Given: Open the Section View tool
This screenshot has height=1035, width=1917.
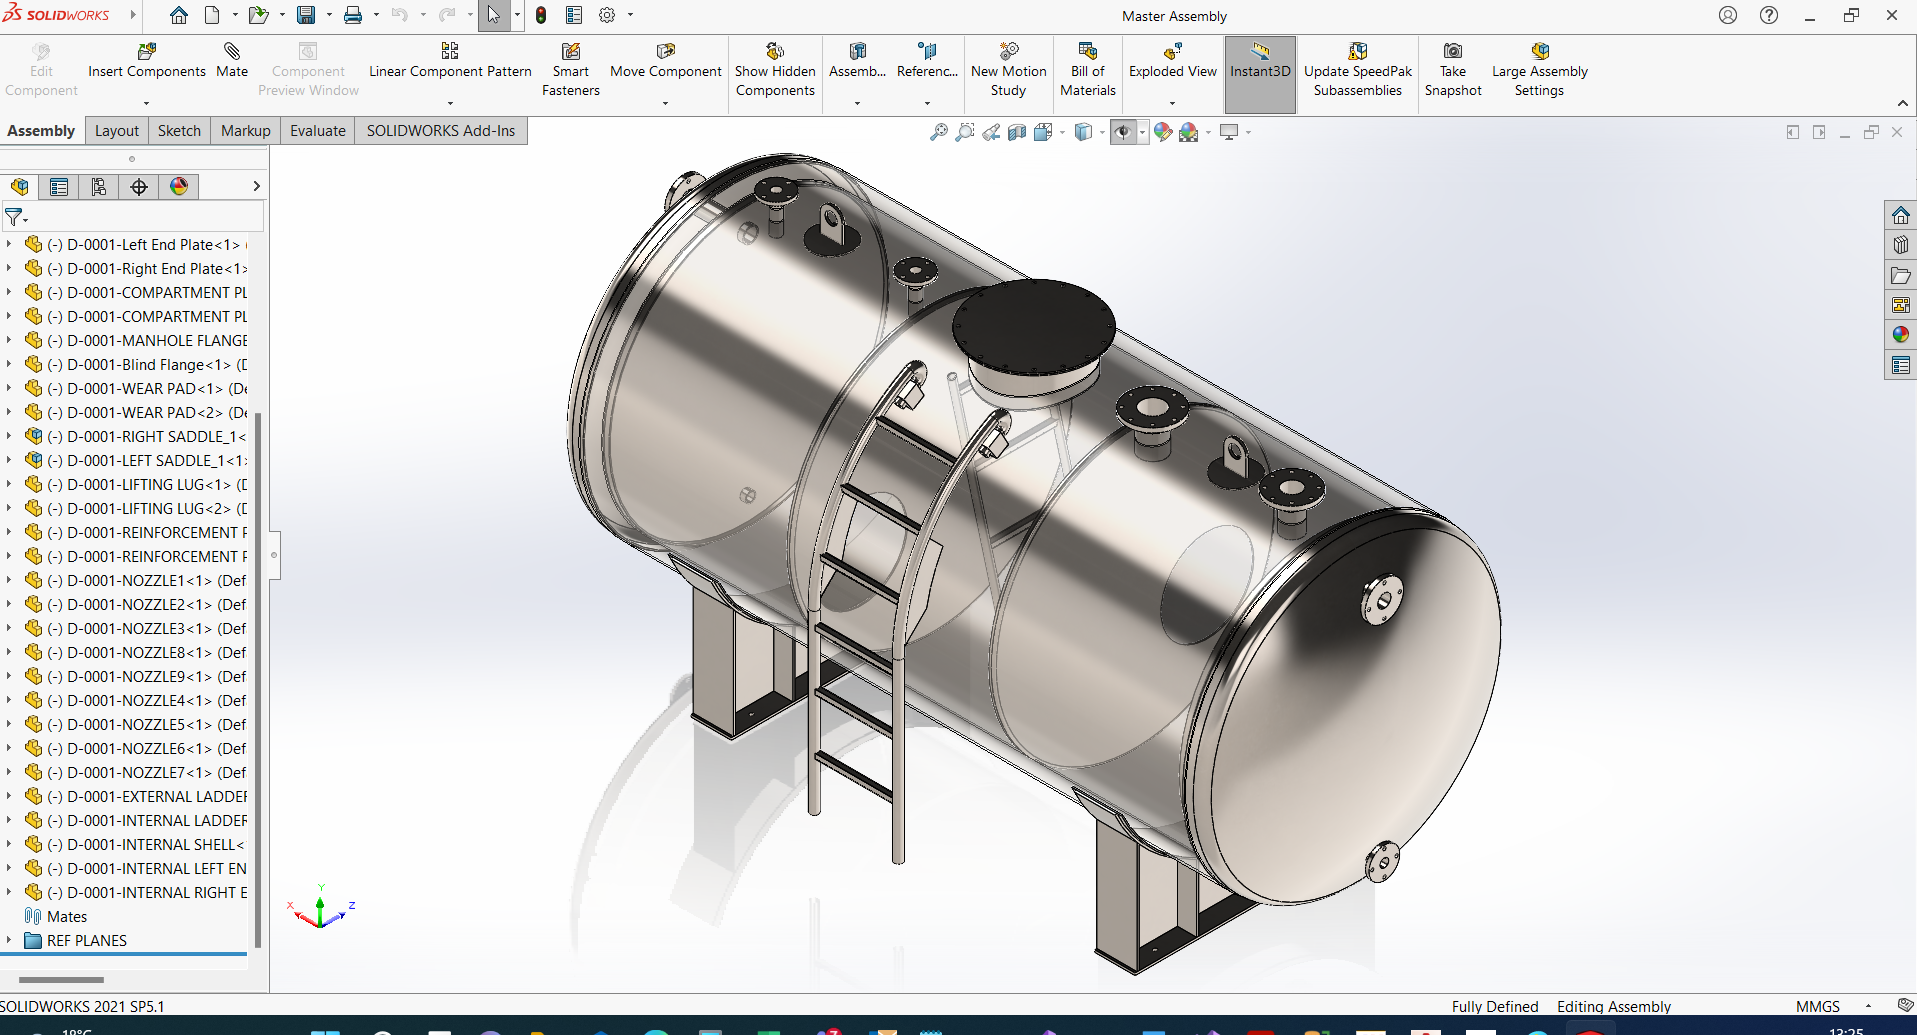Looking at the screenshot, I should pyautogui.click(x=1017, y=131).
